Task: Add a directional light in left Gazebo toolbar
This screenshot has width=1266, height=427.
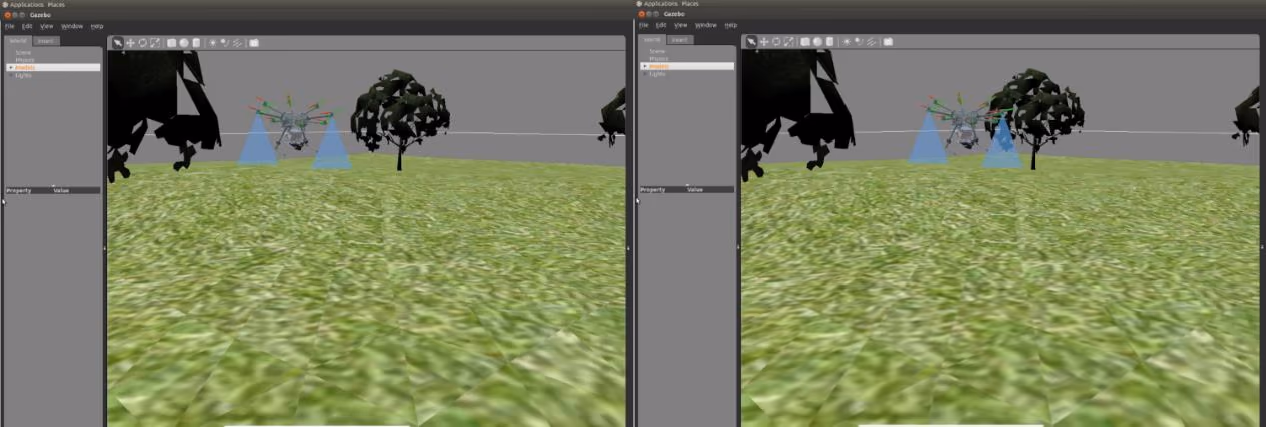Action: click(238, 43)
